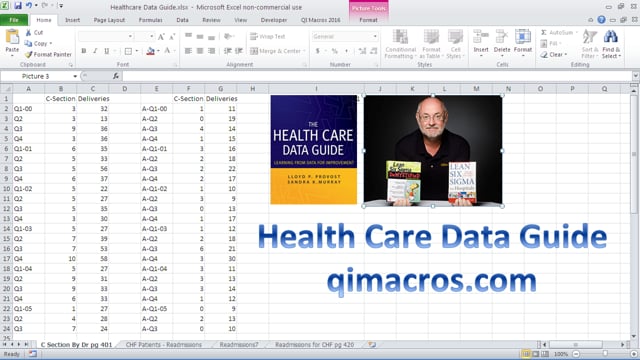The height and width of the screenshot is (360, 640).
Task: Toggle Align Text Right
Action: pos(211,51)
